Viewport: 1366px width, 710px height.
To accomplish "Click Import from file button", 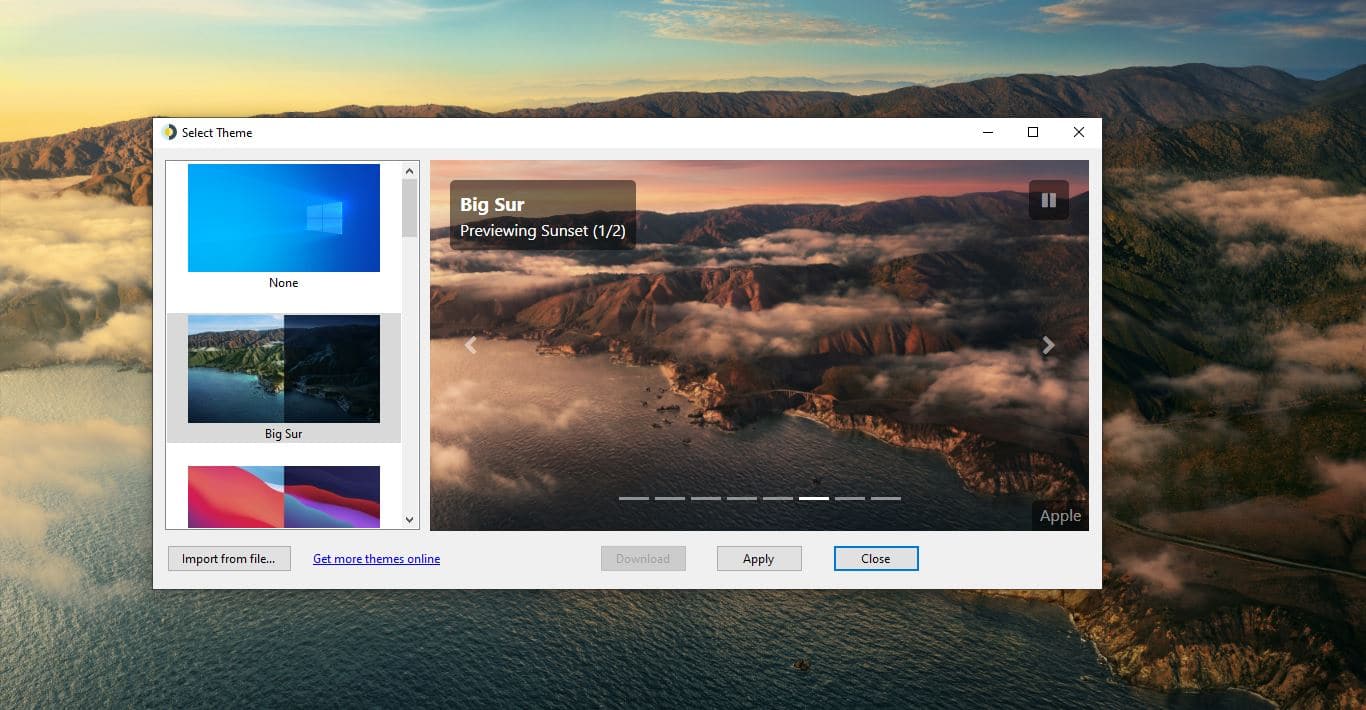I will pyautogui.click(x=229, y=559).
